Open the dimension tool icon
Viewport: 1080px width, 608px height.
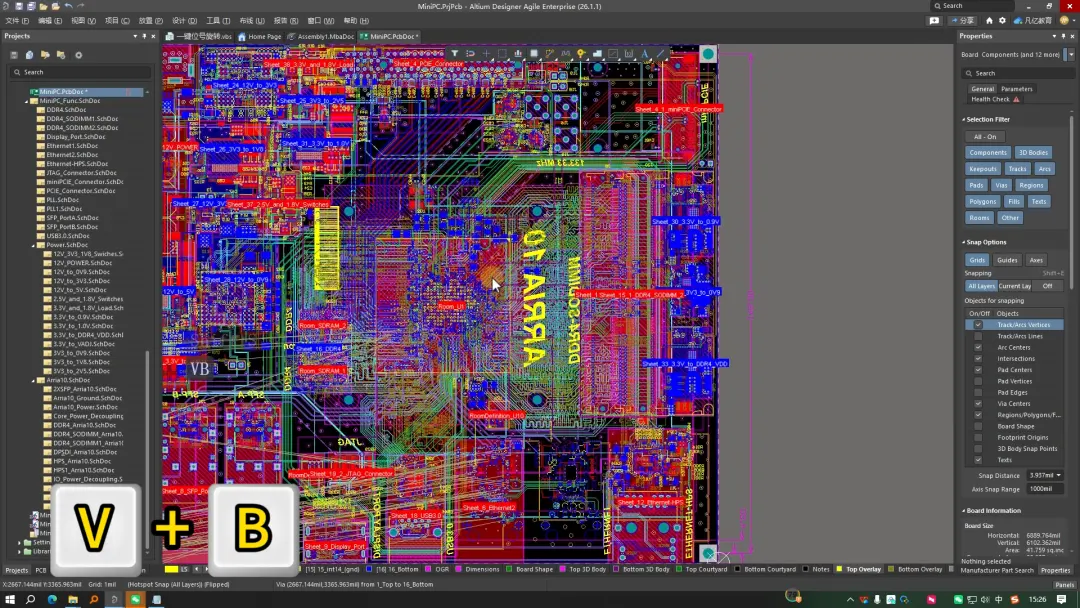(x=629, y=54)
